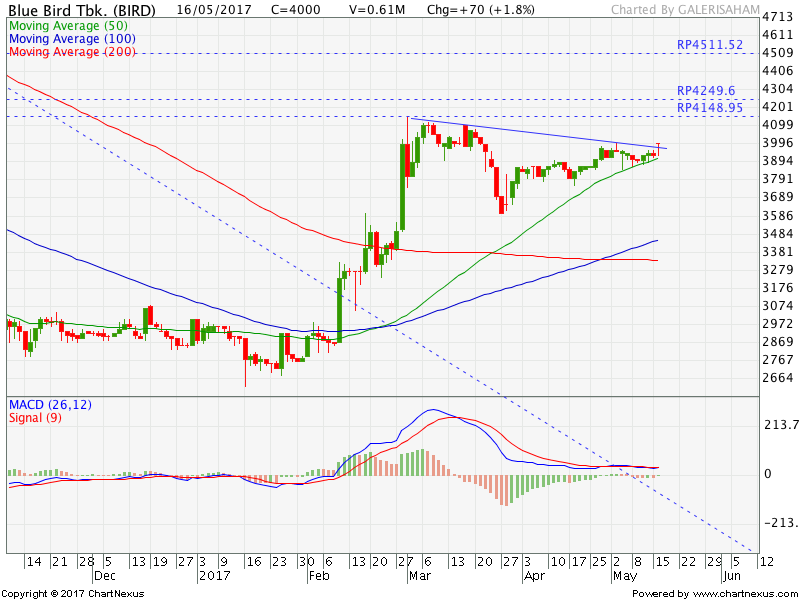800x600 pixels.
Task: Click the Blue Bird Tbk. (BIRD) chart title
Action: tap(81, 9)
